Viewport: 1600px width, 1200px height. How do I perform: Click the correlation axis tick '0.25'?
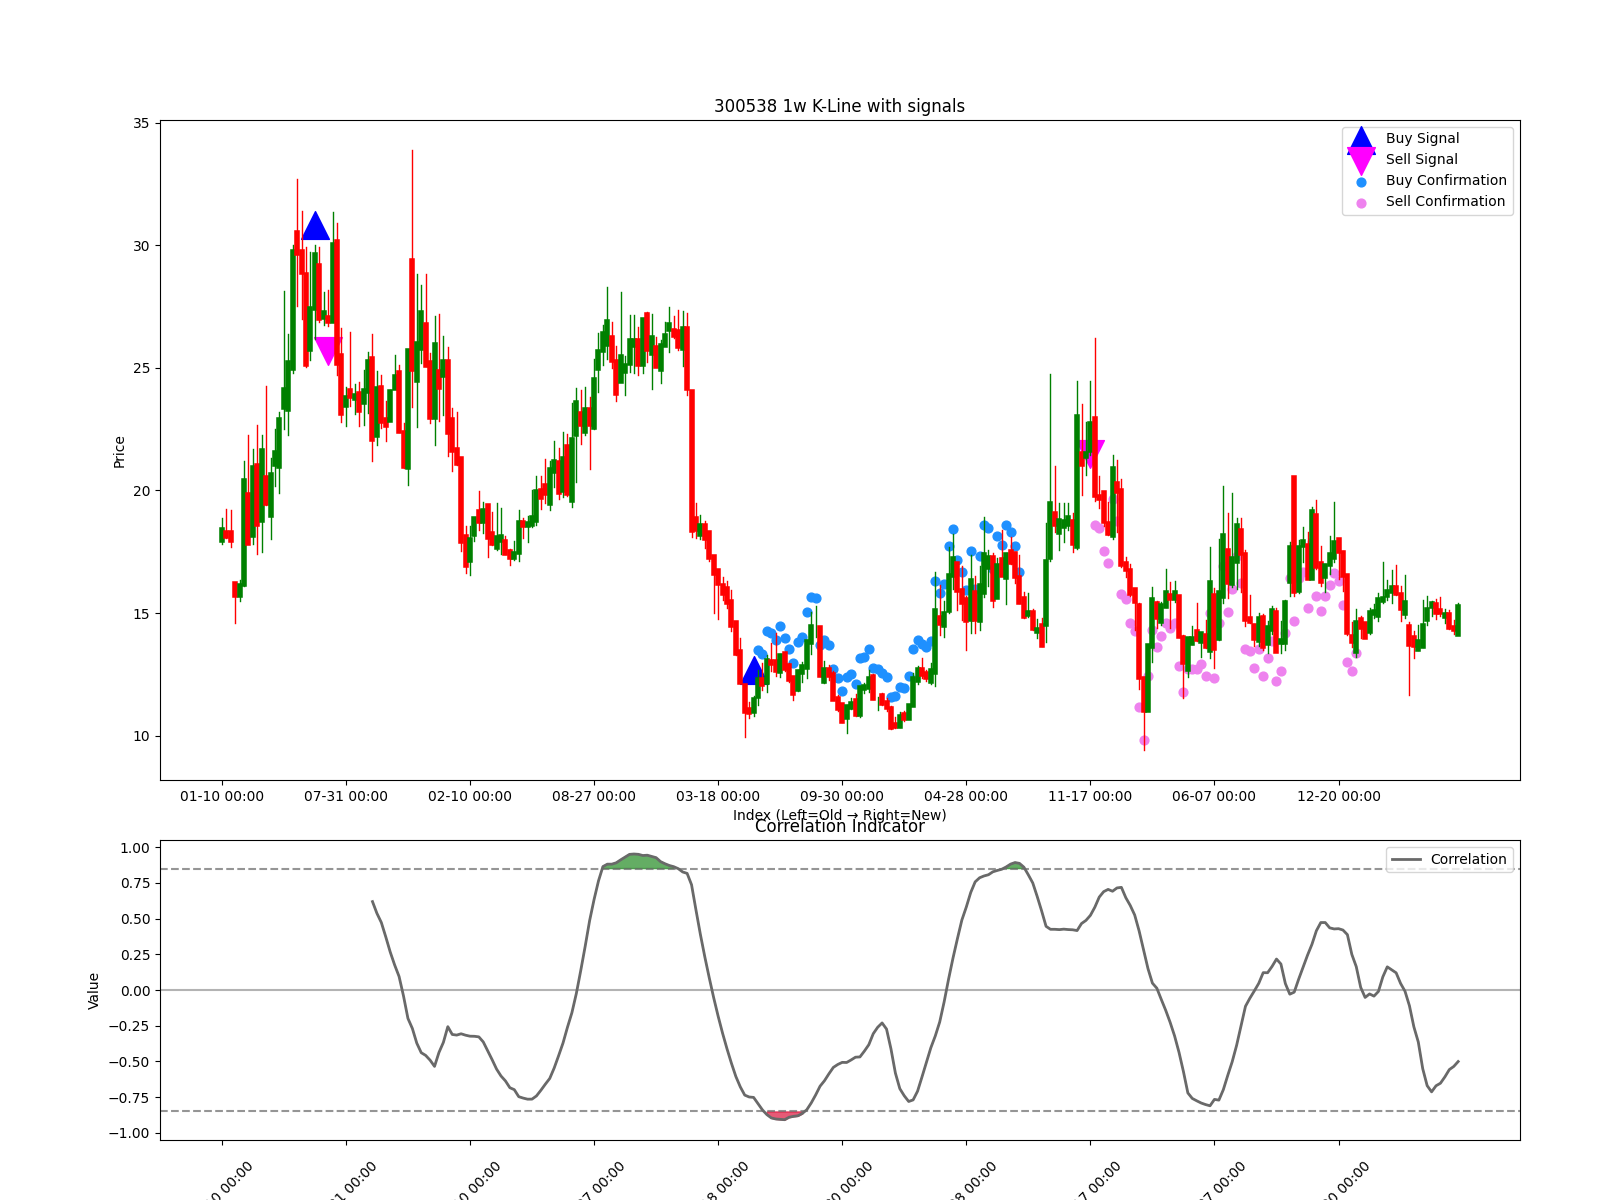click(x=135, y=956)
